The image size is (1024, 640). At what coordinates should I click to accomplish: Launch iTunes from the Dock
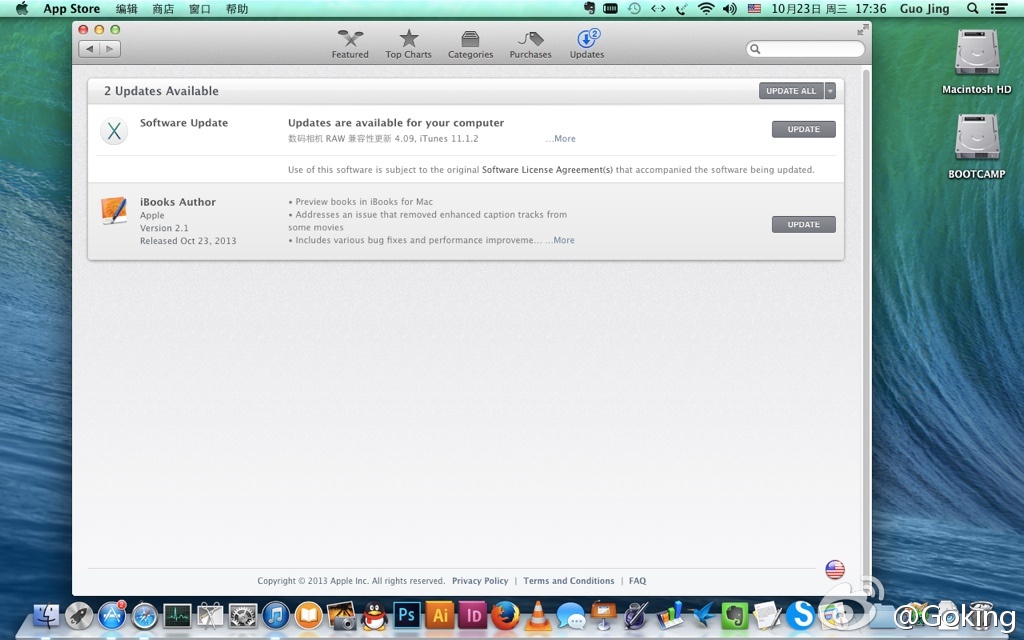click(276, 616)
